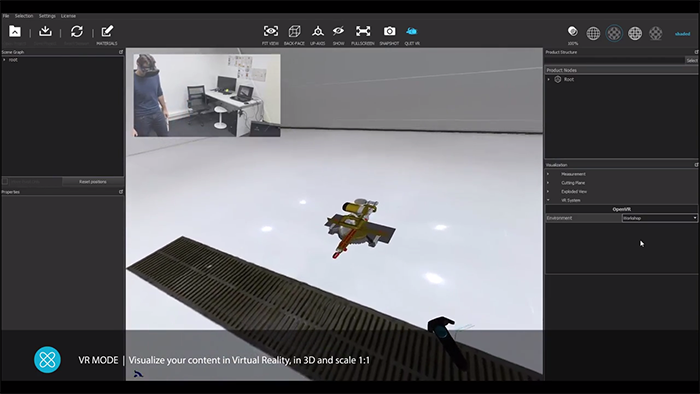Enter Fullscreen mode via toolbar icon

pos(362,31)
